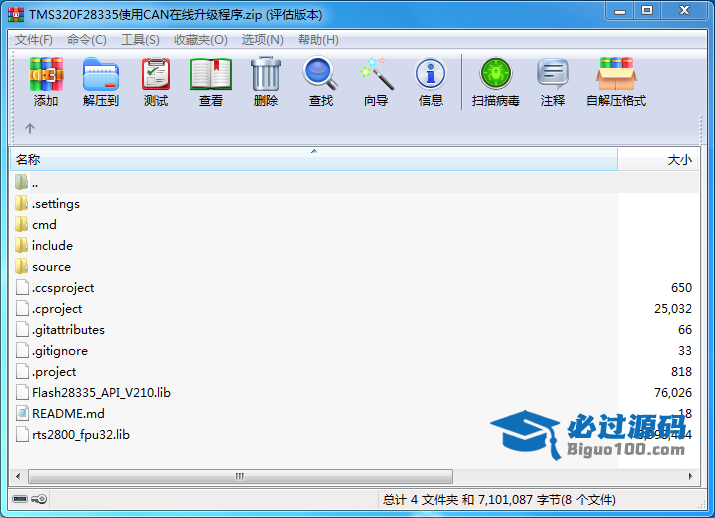The image size is (715, 518).
Task: Maximize the WinRAR window
Action: 647,11
